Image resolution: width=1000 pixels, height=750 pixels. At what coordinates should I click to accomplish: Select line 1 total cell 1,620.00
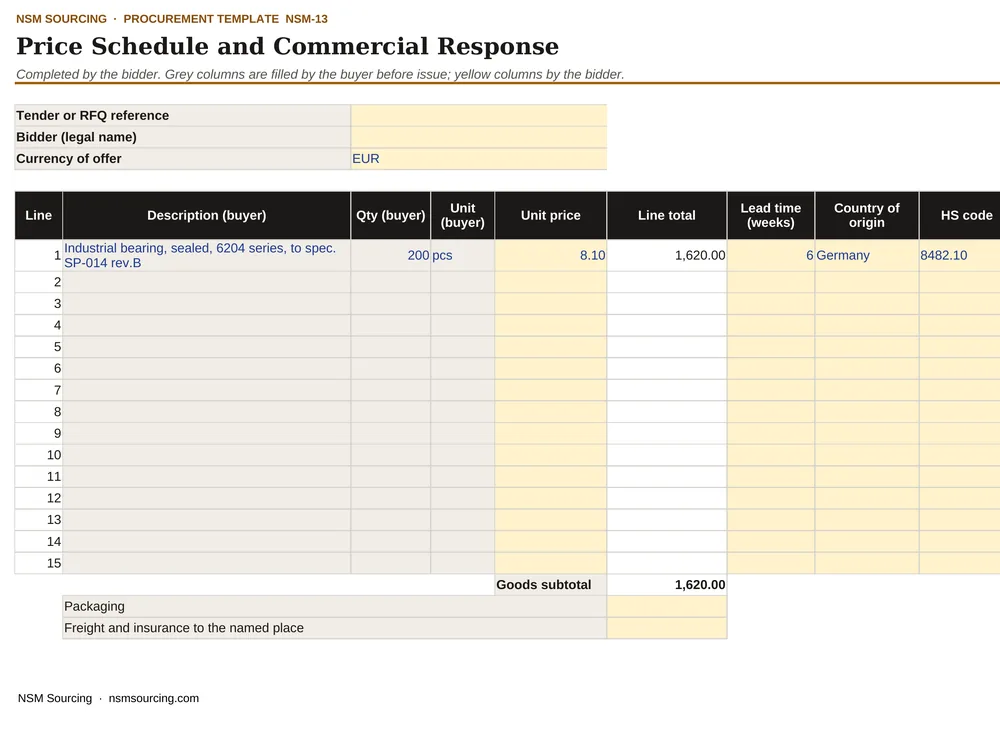coord(666,255)
